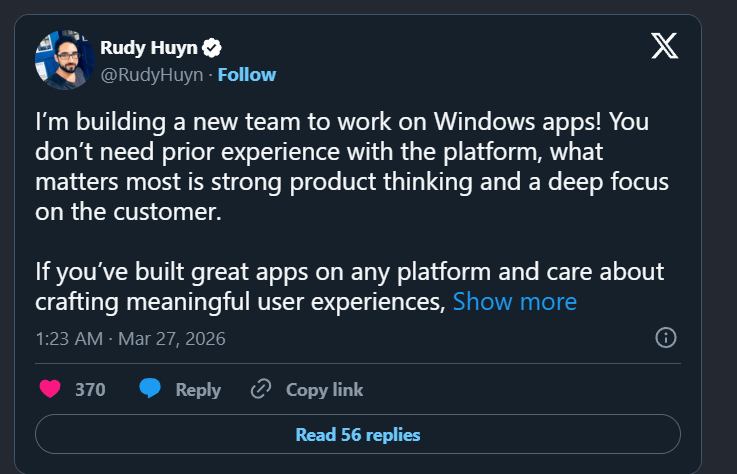Click the Copy link text label
This screenshot has width=737, height=474.
(324, 389)
